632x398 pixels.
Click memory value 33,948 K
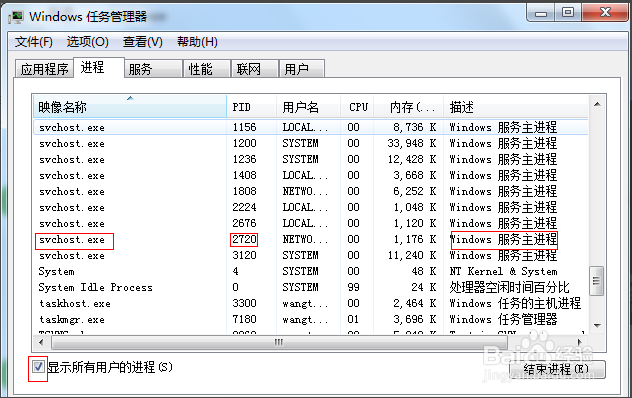412,143
